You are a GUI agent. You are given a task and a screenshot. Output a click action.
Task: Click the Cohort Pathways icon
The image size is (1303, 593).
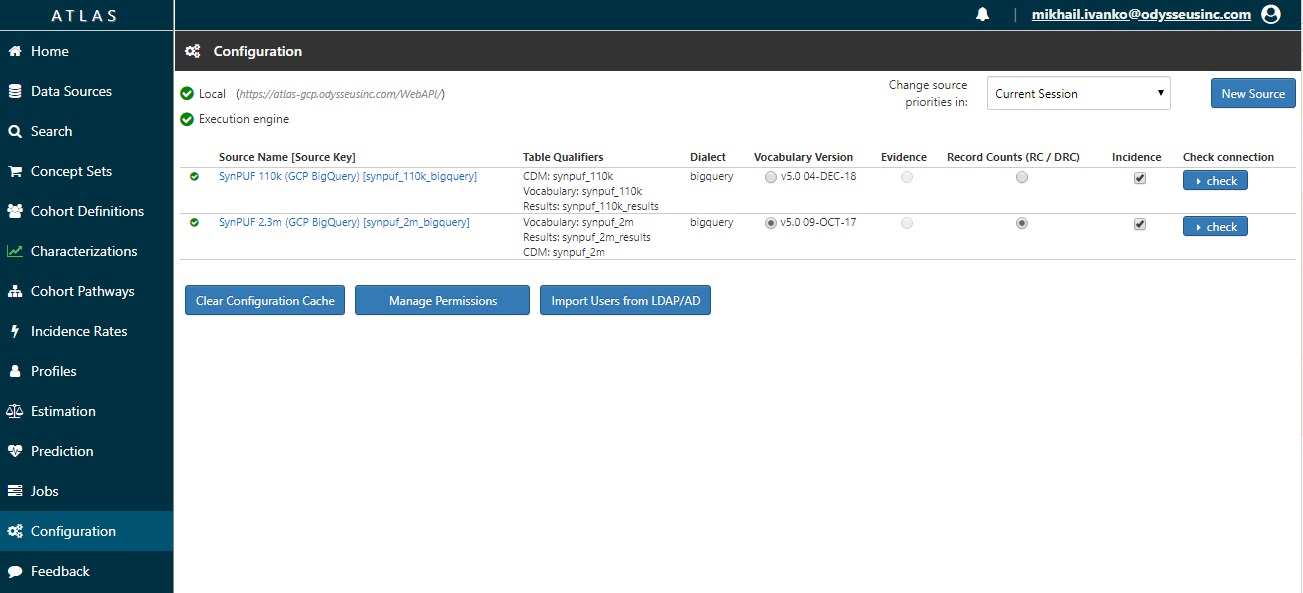tap(15, 291)
